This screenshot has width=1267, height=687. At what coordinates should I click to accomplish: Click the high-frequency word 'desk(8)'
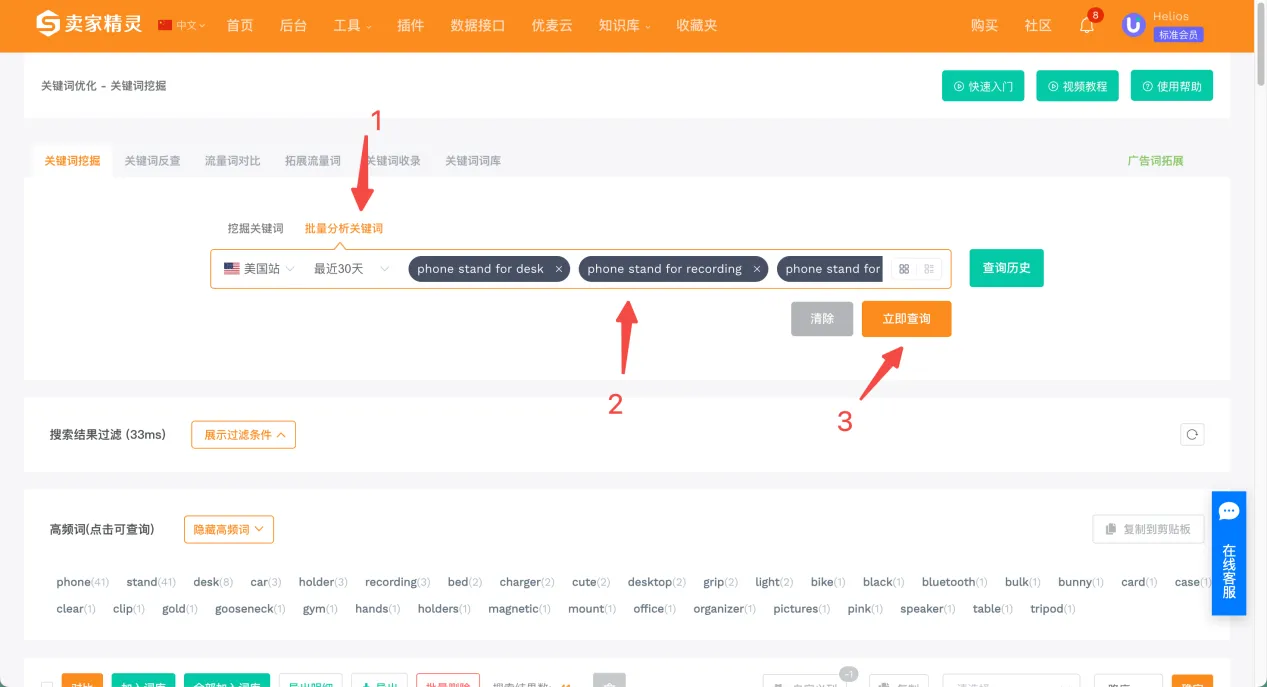(213, 582)
